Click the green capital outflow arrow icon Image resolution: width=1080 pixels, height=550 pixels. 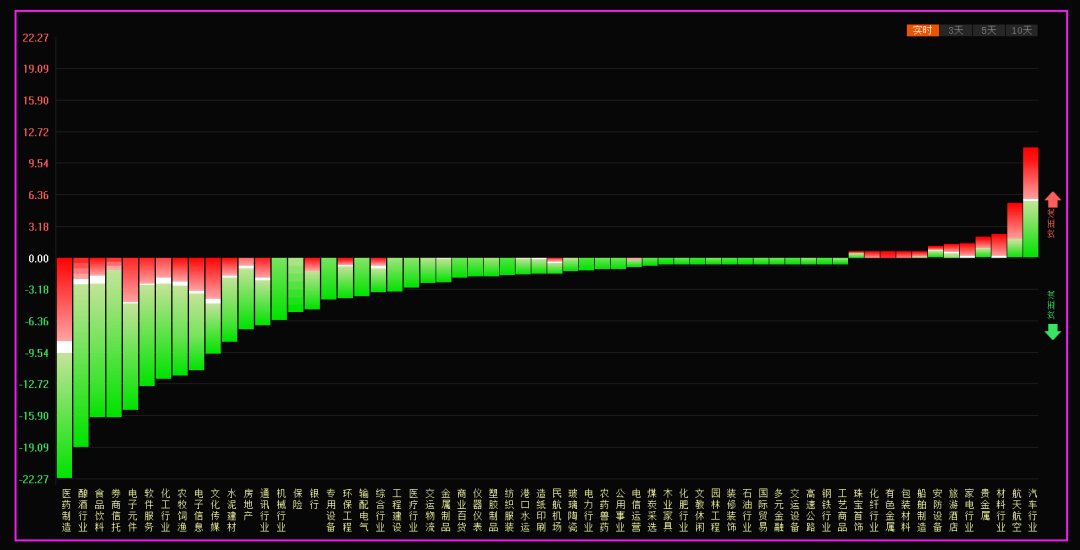[1052, 332]
